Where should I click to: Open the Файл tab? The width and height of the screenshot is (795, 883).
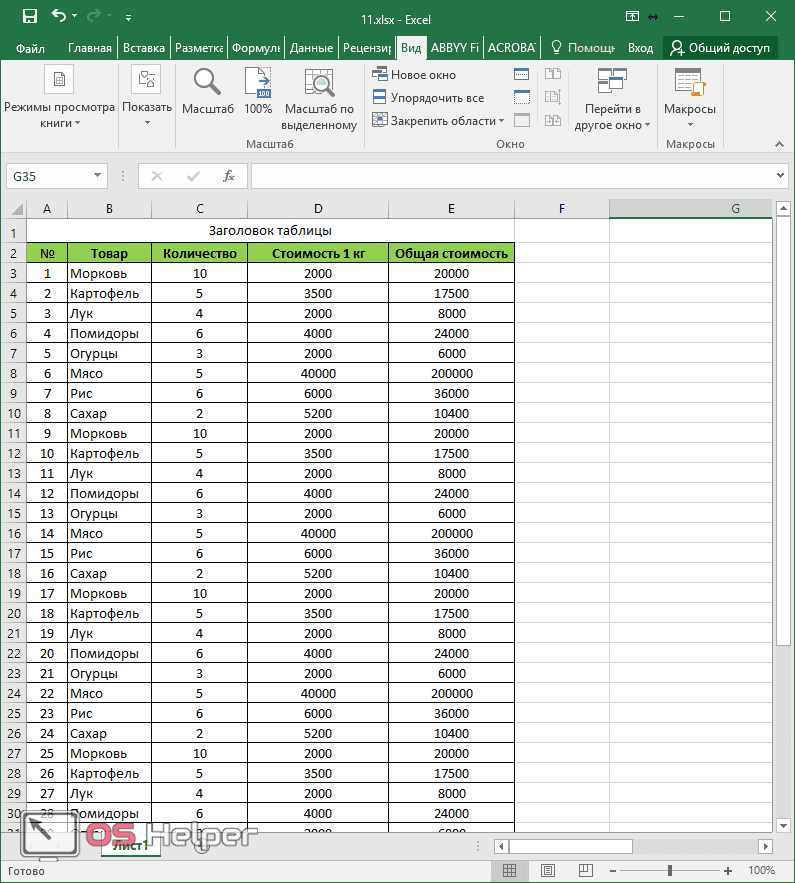pos(30,48)
